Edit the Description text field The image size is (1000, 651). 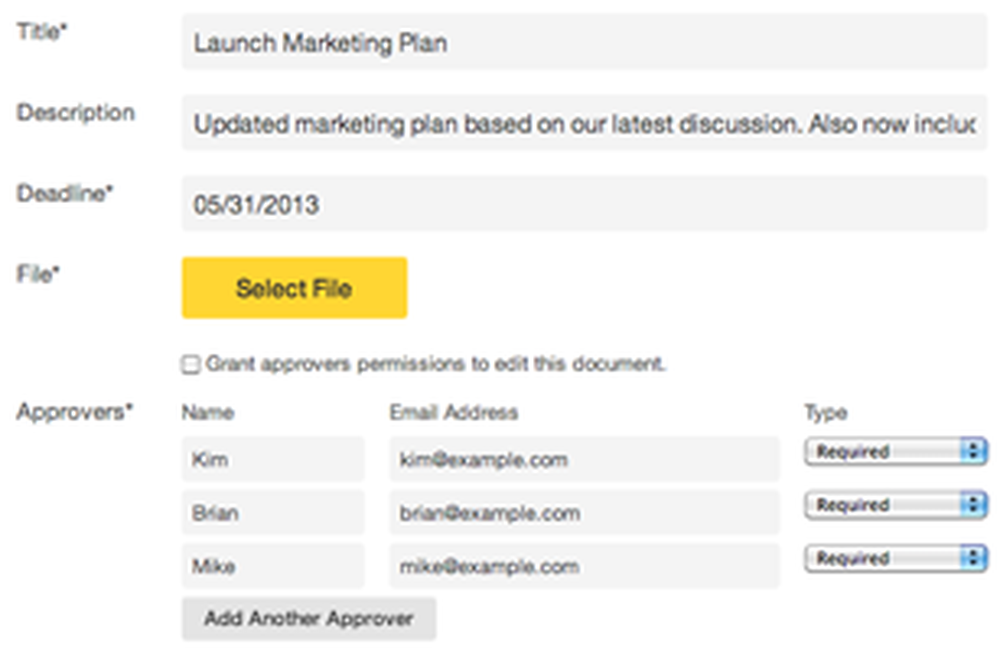(x=584, y=123)
